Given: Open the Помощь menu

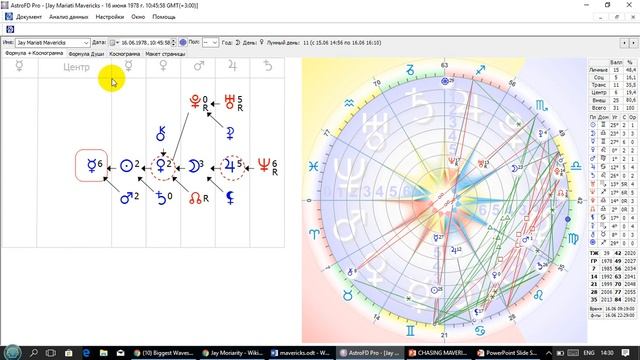Looking at the screenshot, I should point(164,17).
